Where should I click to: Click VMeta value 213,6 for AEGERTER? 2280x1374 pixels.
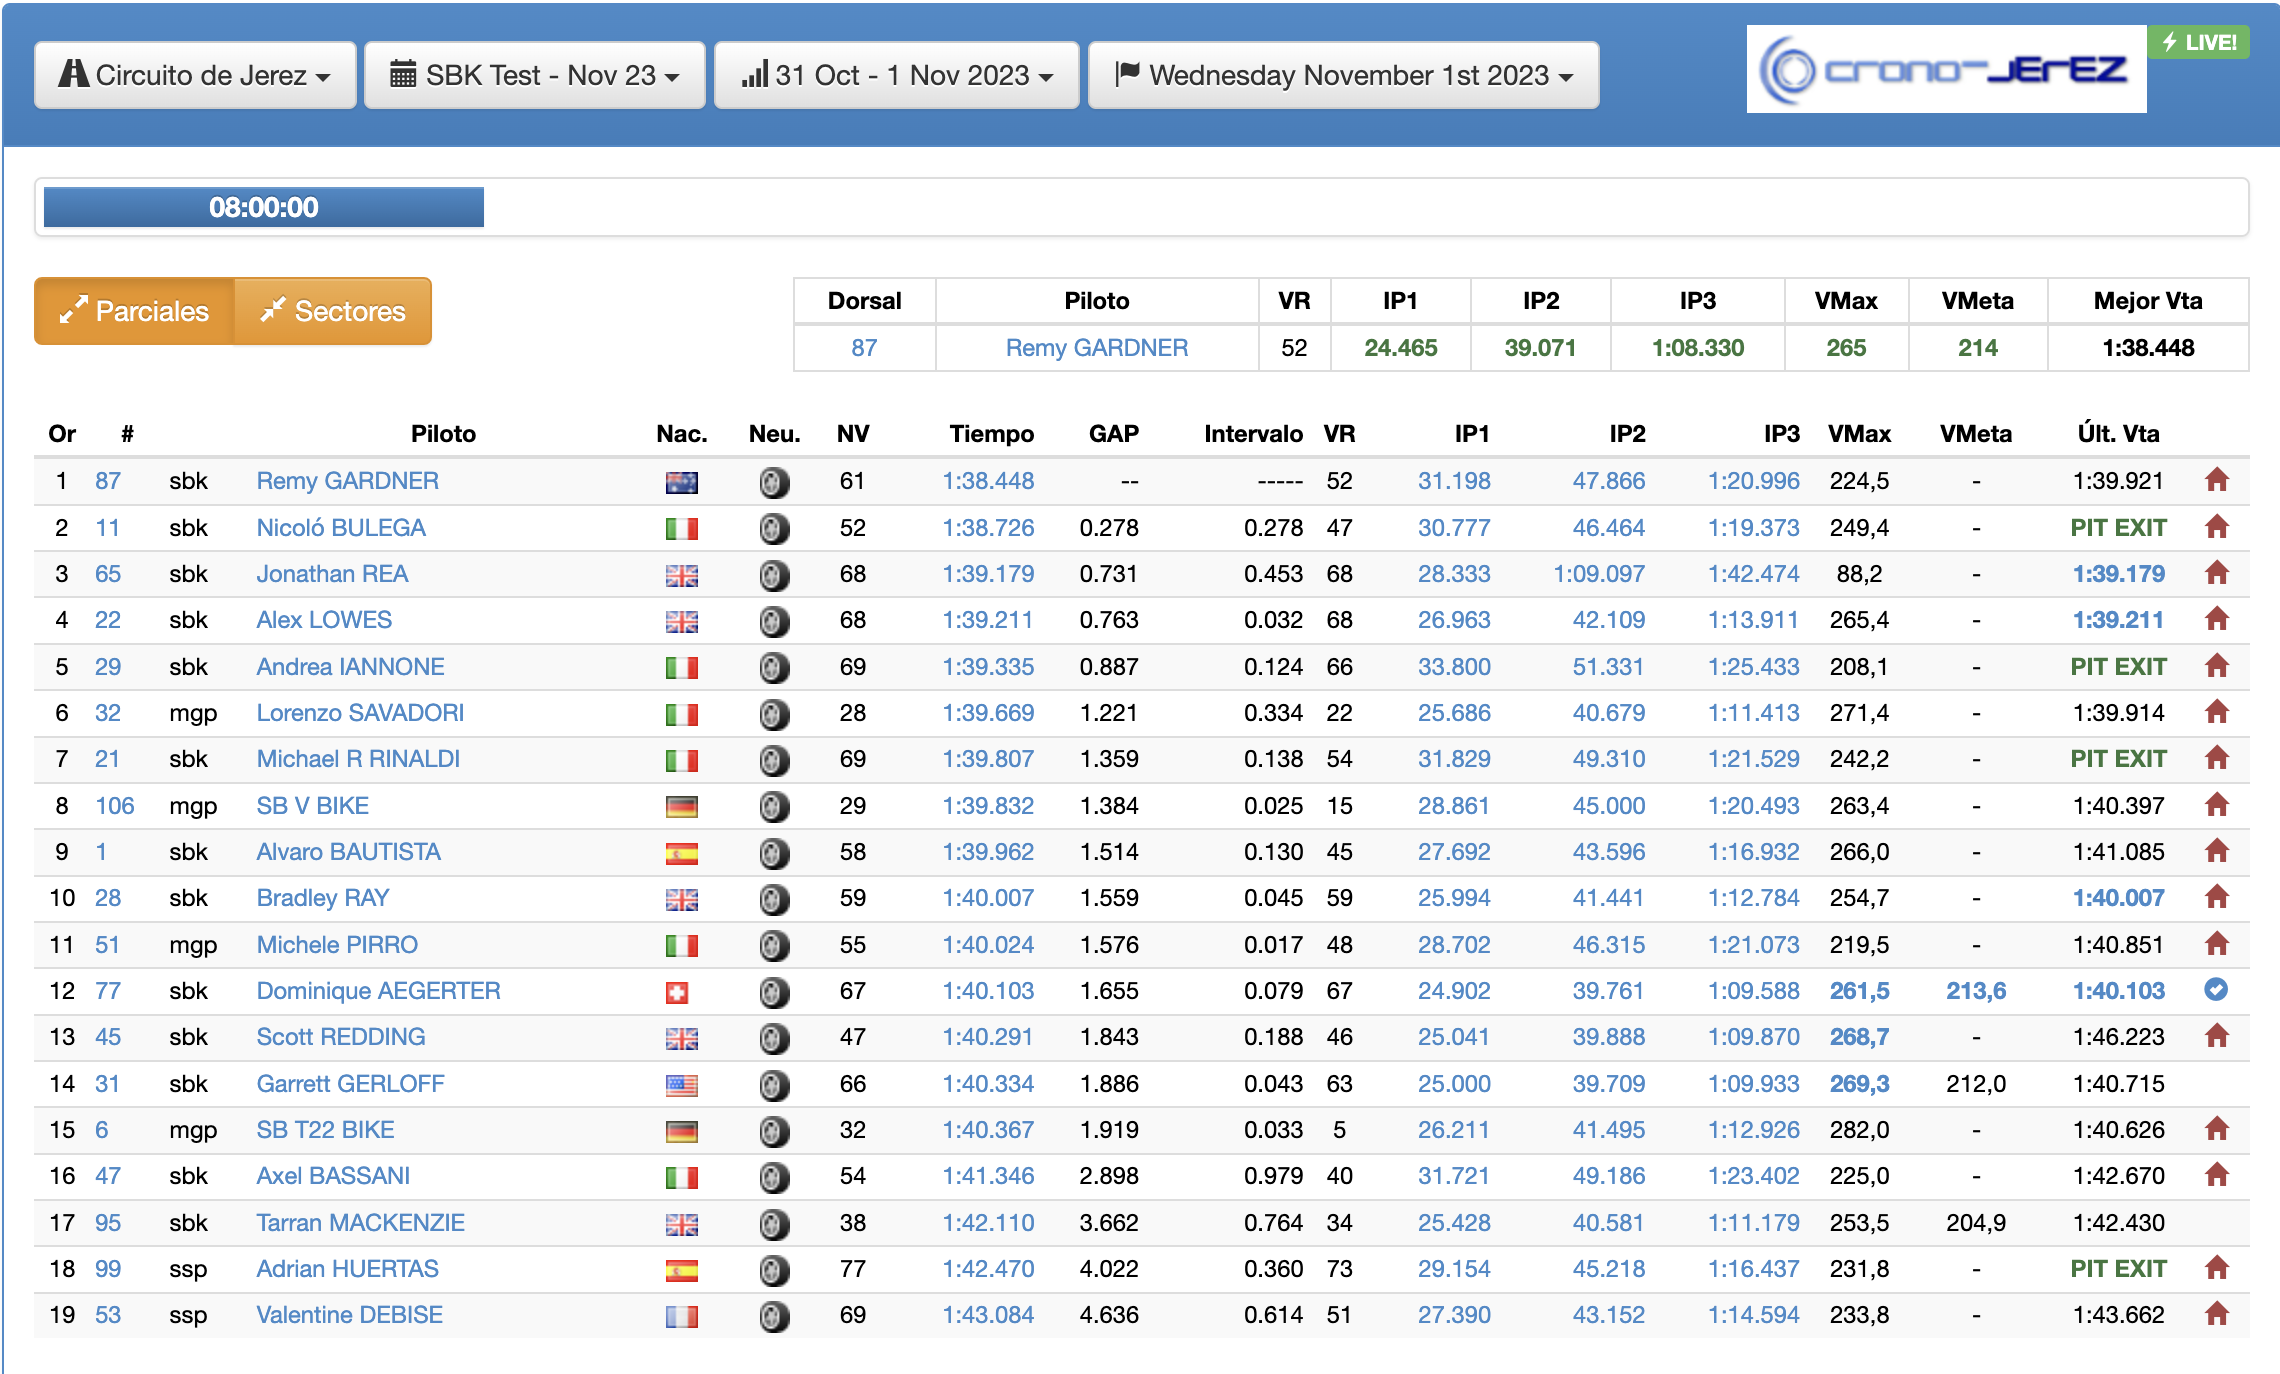point(1975,991)
